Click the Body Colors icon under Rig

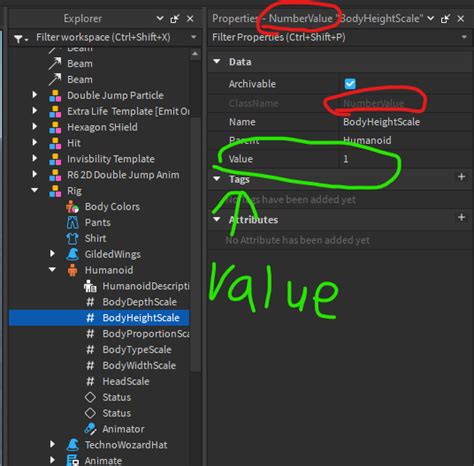coord(72,207)
